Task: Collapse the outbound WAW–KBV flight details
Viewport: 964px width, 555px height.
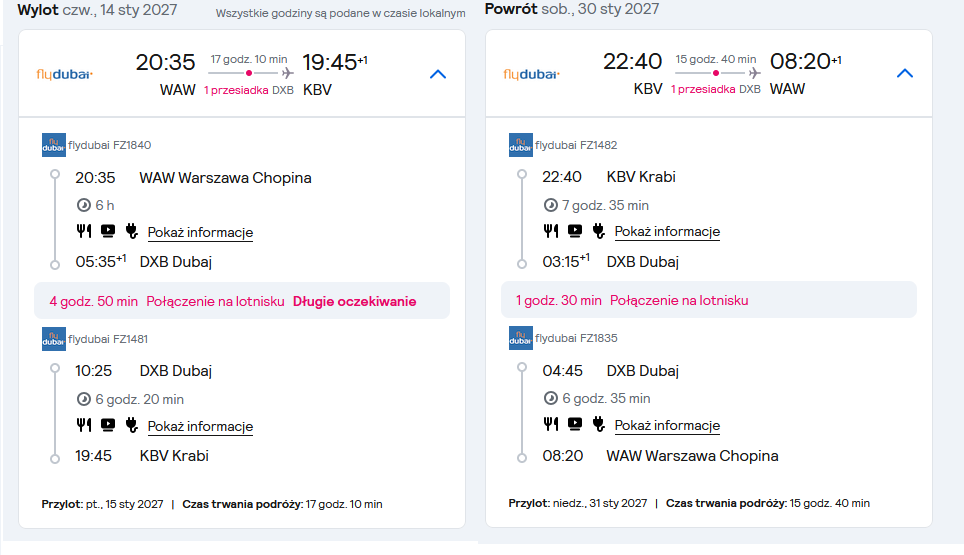Action: coord(437,74)
